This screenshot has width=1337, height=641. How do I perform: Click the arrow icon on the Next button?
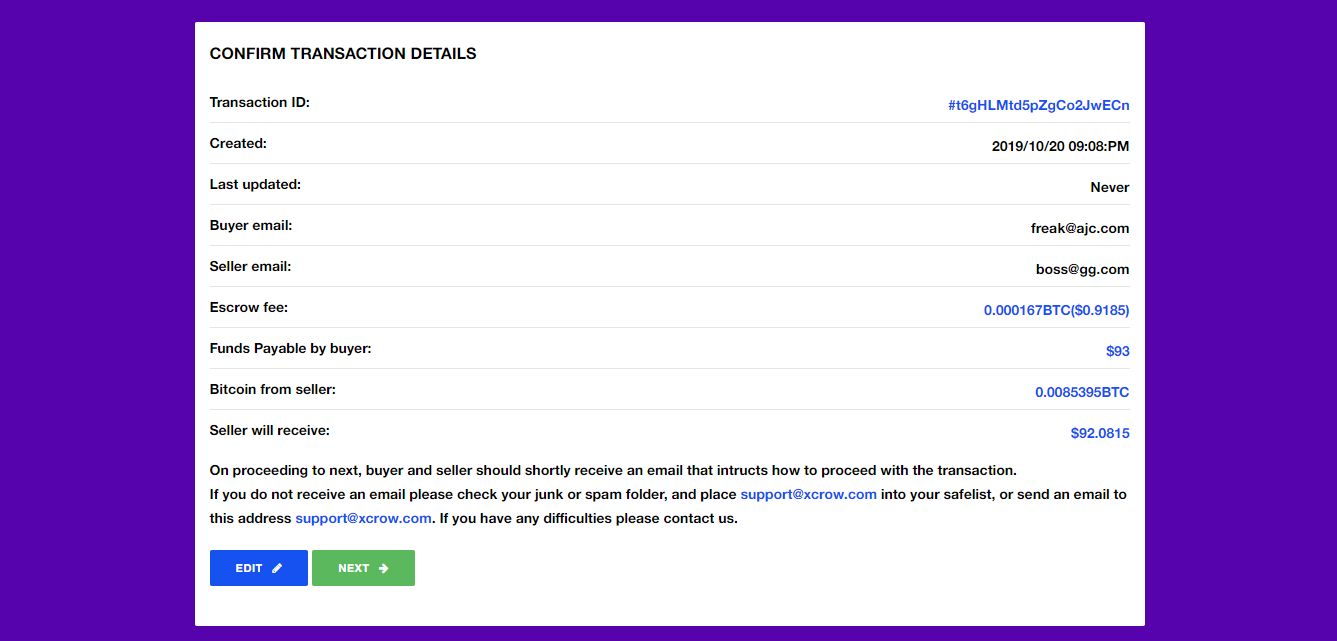click(x=383, y=568)
